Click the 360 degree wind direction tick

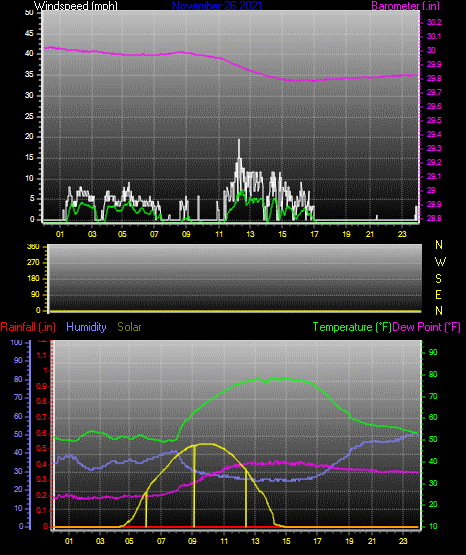[33, 246]
